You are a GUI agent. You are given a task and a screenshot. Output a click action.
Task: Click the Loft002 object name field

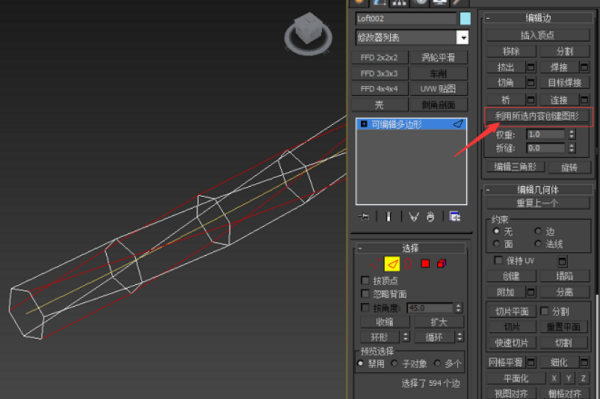(406, 18)
